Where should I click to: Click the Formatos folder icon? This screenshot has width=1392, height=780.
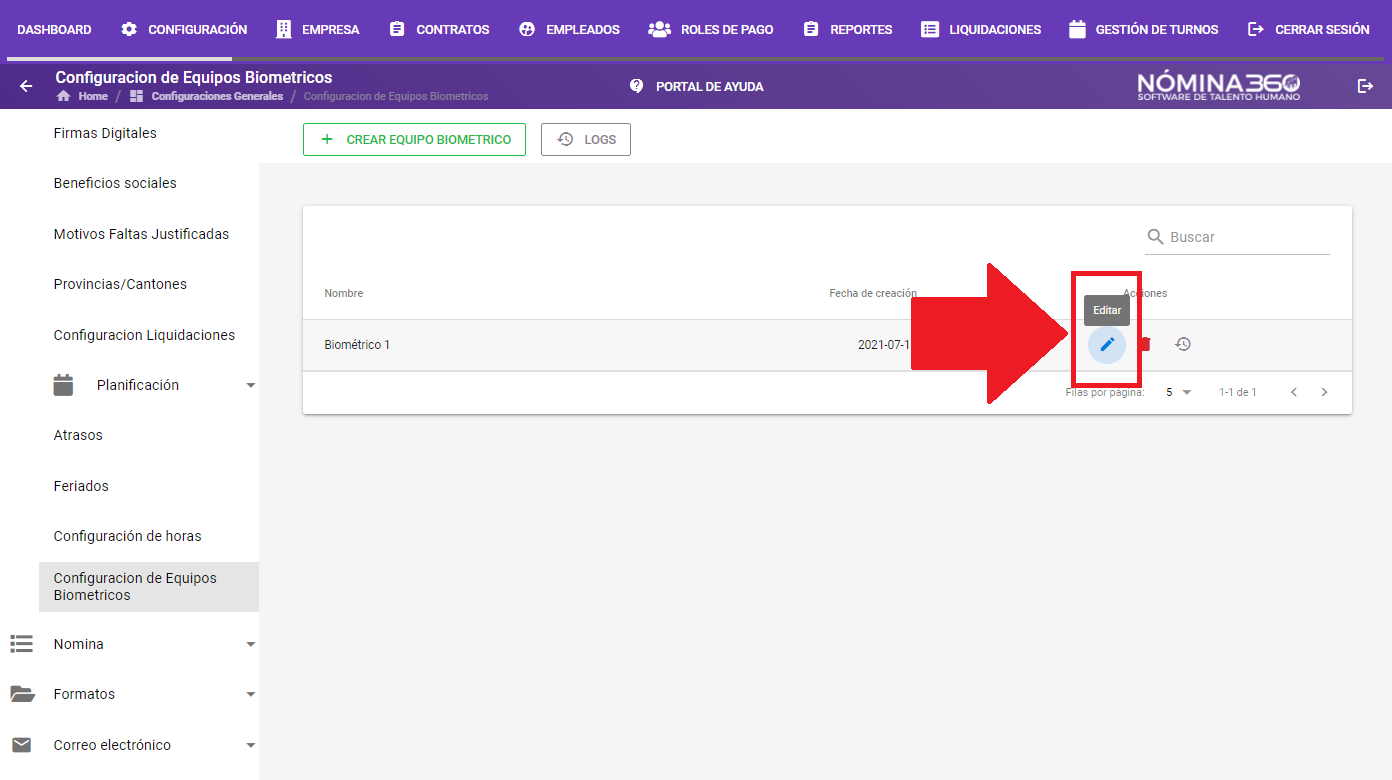pyautogui.click(x=21, y=694)
